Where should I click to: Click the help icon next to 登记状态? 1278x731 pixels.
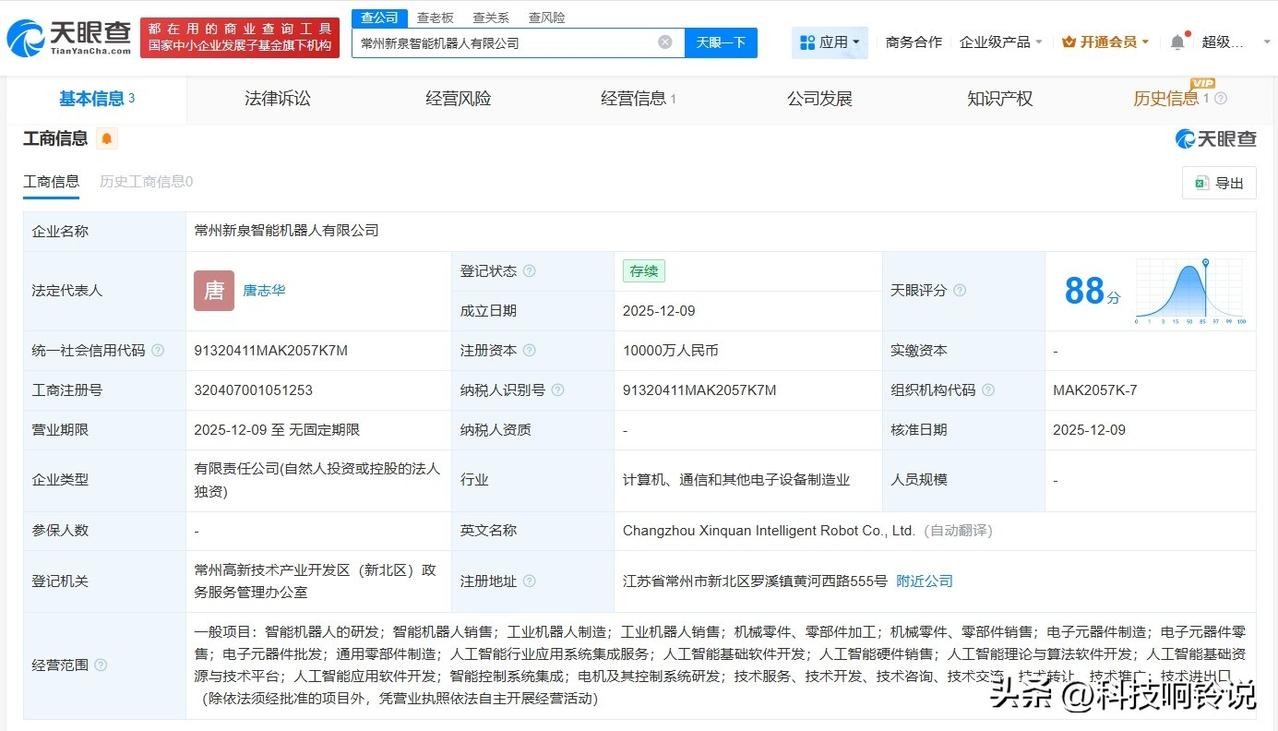(529, 271)
